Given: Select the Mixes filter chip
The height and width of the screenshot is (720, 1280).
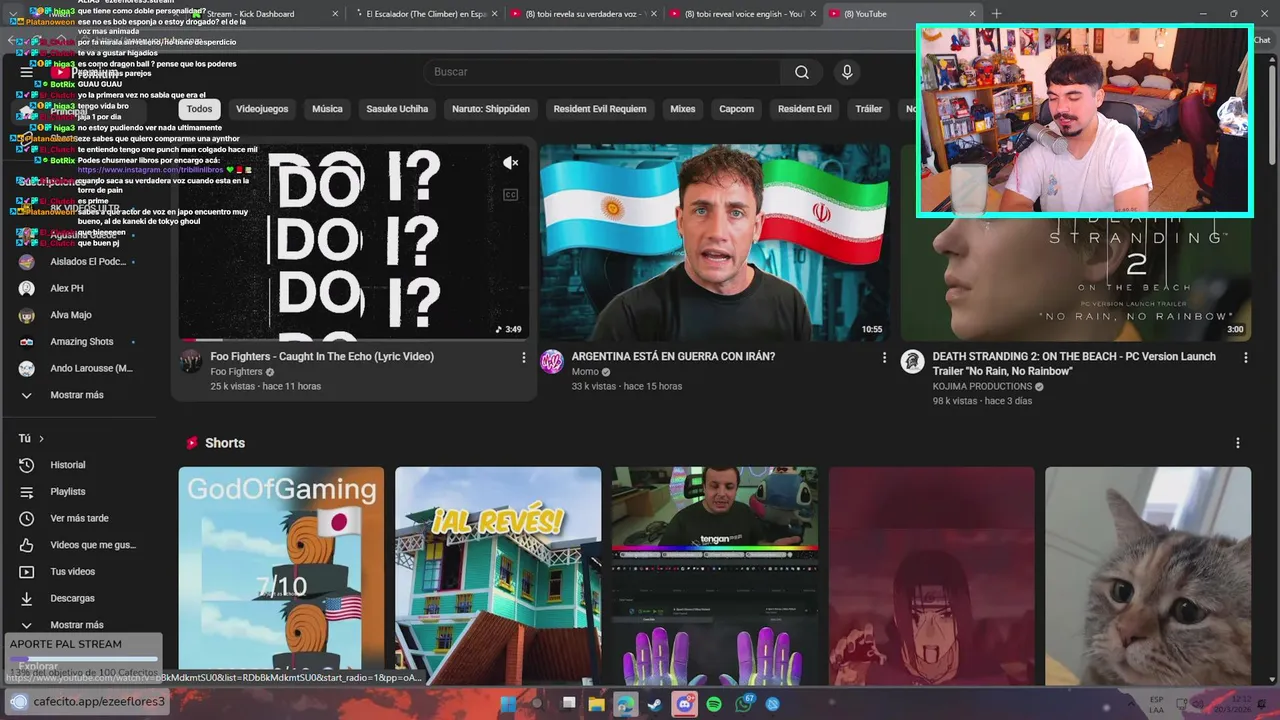Looking at the screenshot, I should click(x=682, y=109).
